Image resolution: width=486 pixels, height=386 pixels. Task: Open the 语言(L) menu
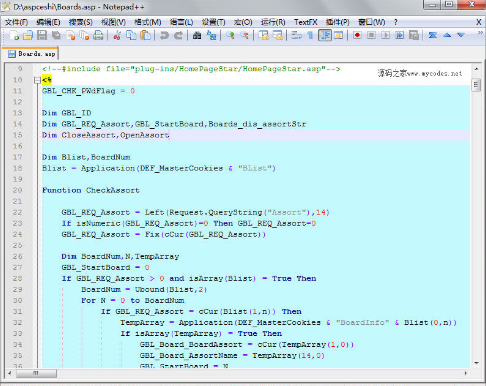point(181,22)
